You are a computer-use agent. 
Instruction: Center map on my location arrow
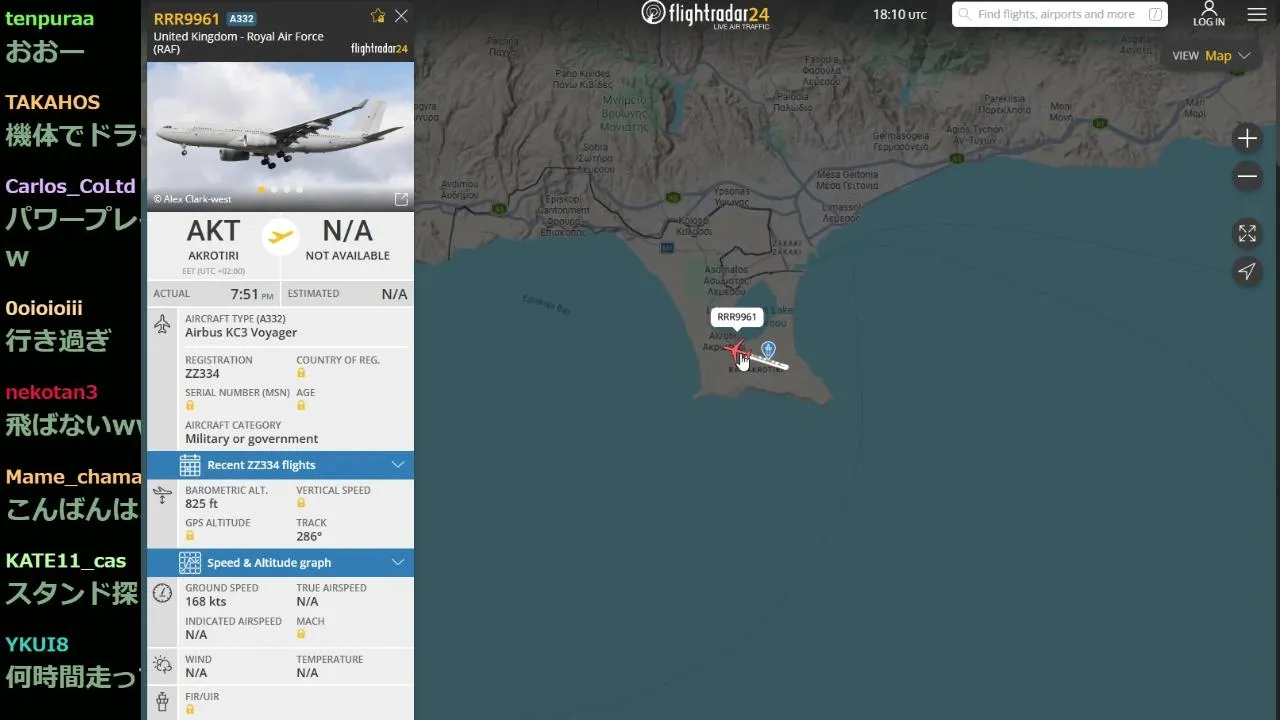[x=1247, y=271]
